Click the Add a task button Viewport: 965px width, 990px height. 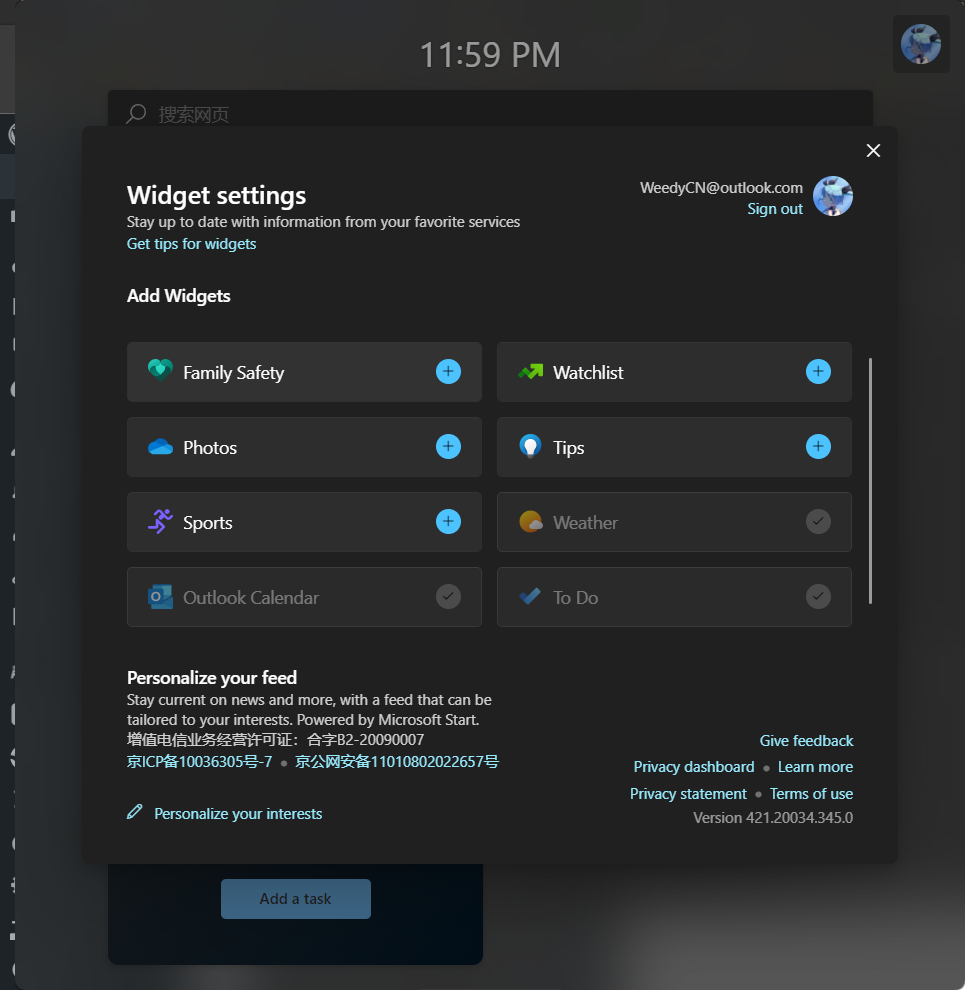coord(296,898)
